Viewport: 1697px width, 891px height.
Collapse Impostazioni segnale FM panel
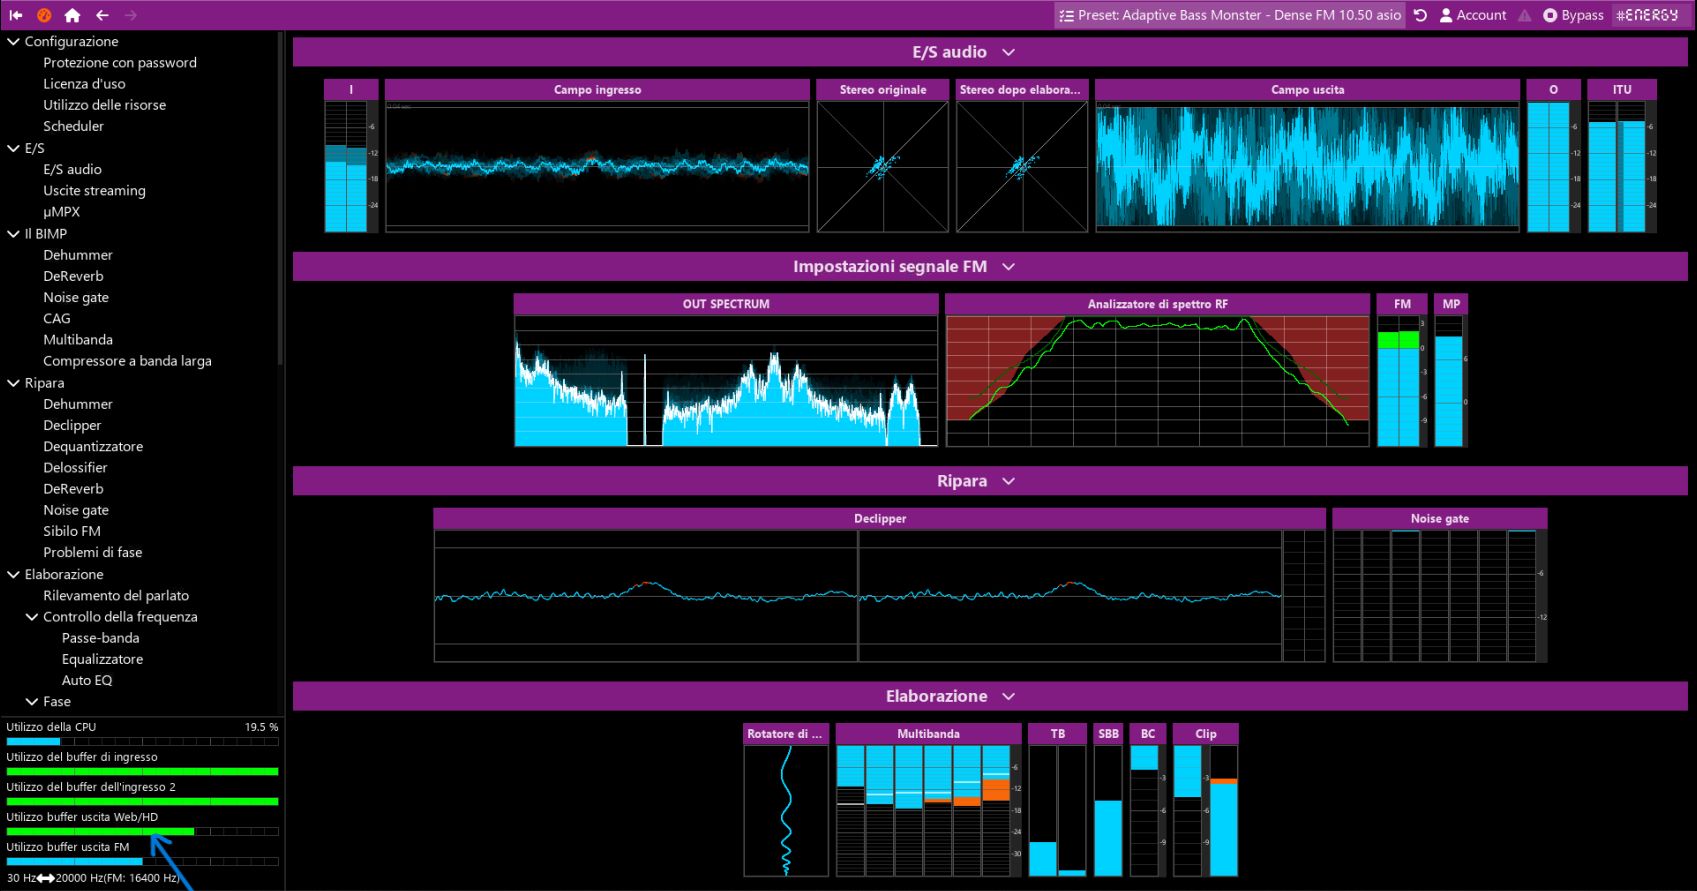click(x=1008, y=267)
